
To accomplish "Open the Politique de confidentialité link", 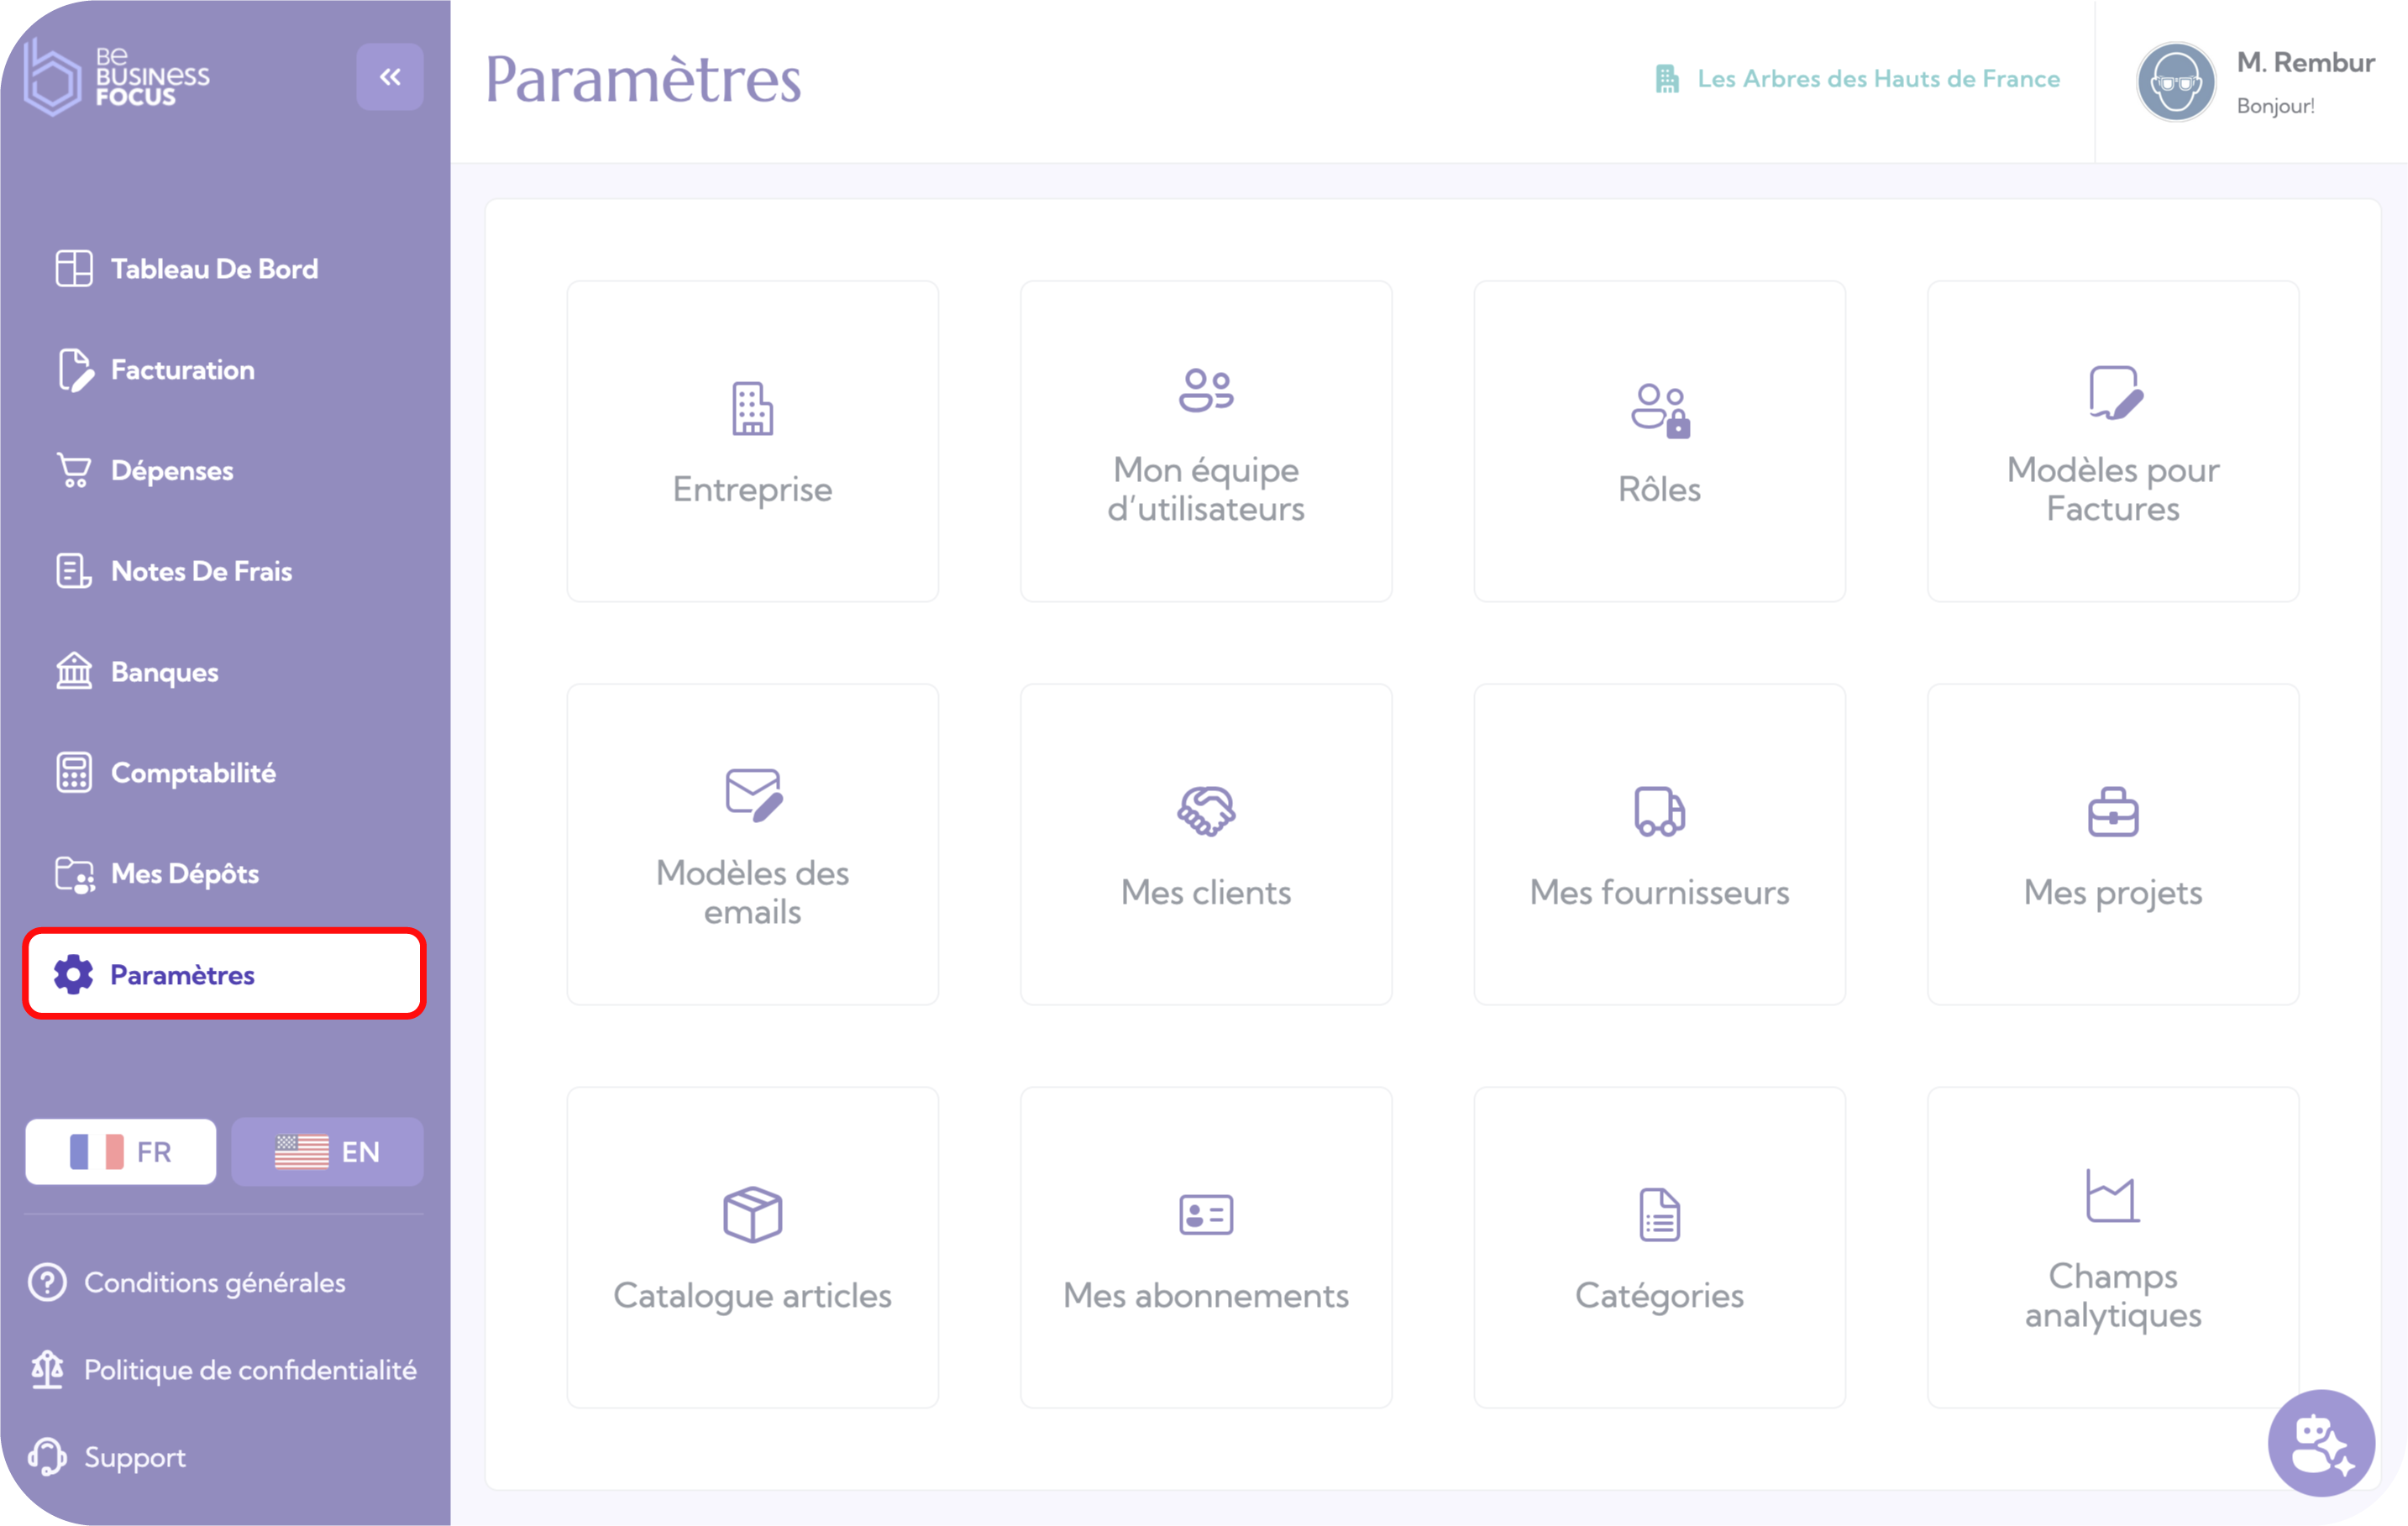I will point(250,1370).
